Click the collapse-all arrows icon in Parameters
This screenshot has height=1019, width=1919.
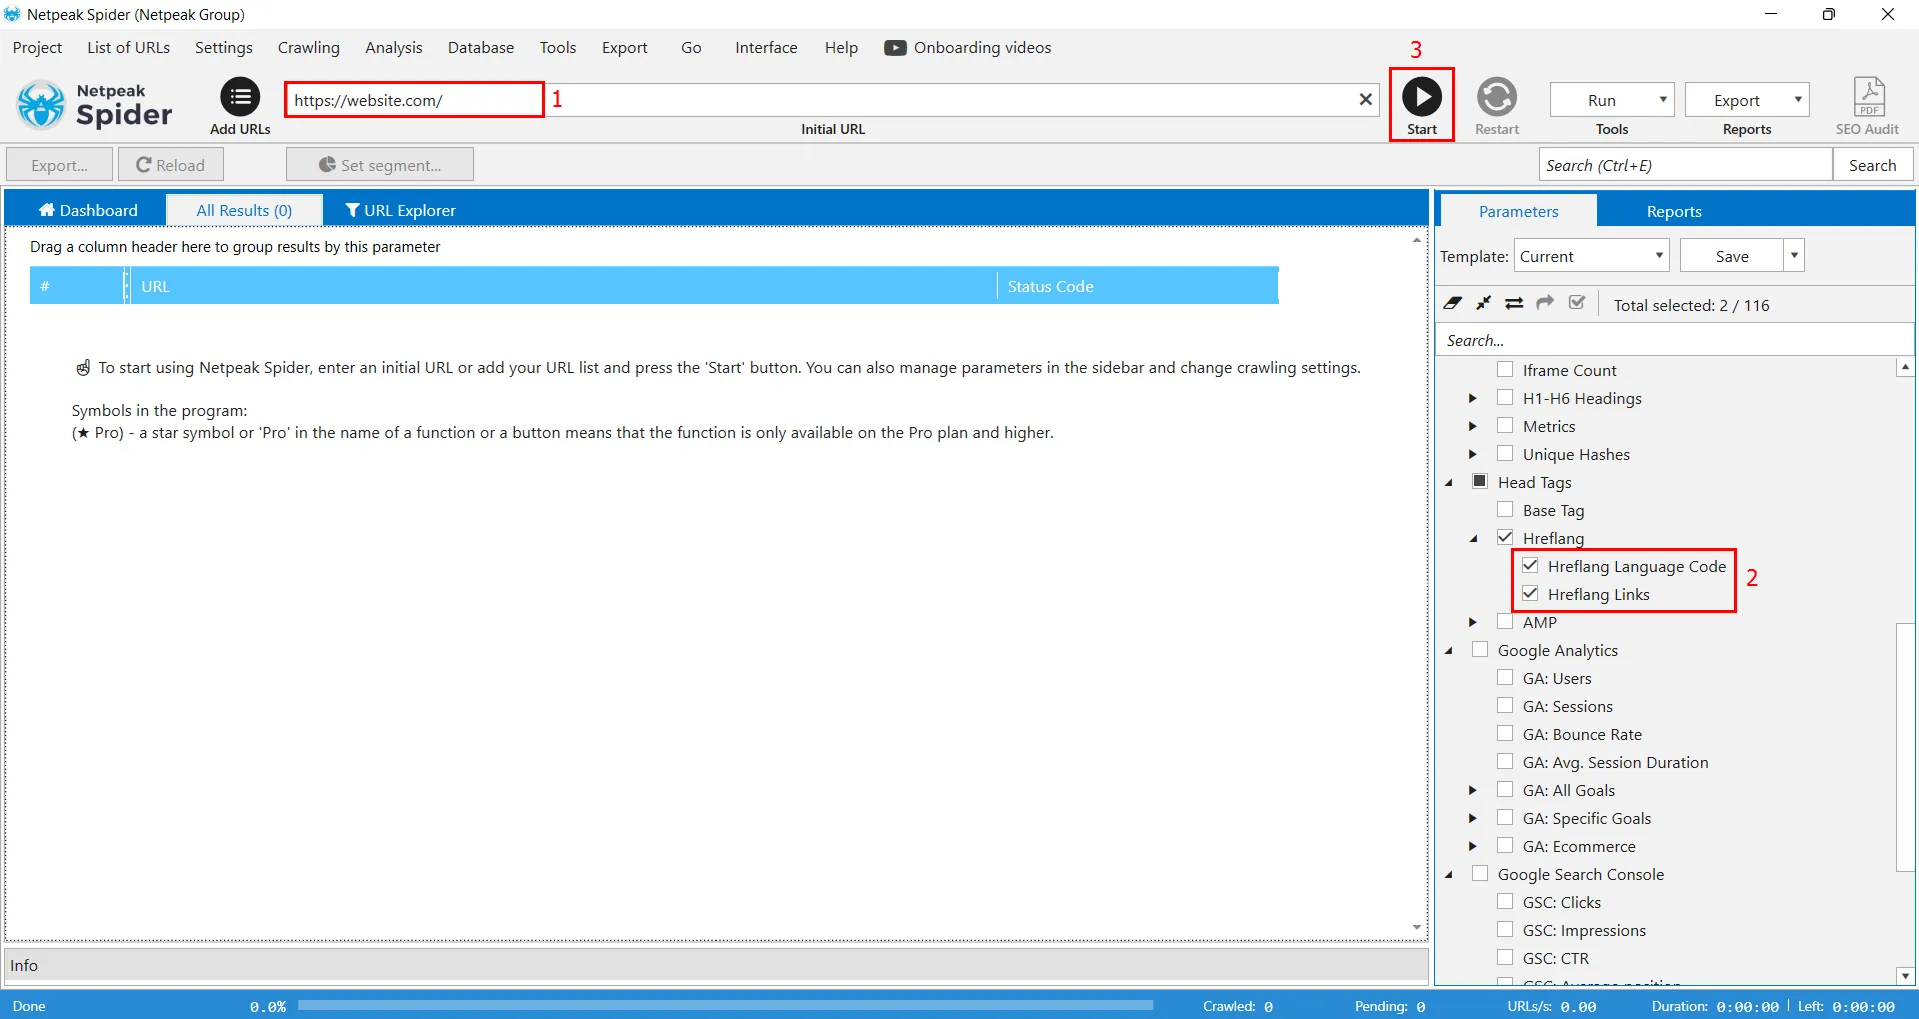[1484, 303]
